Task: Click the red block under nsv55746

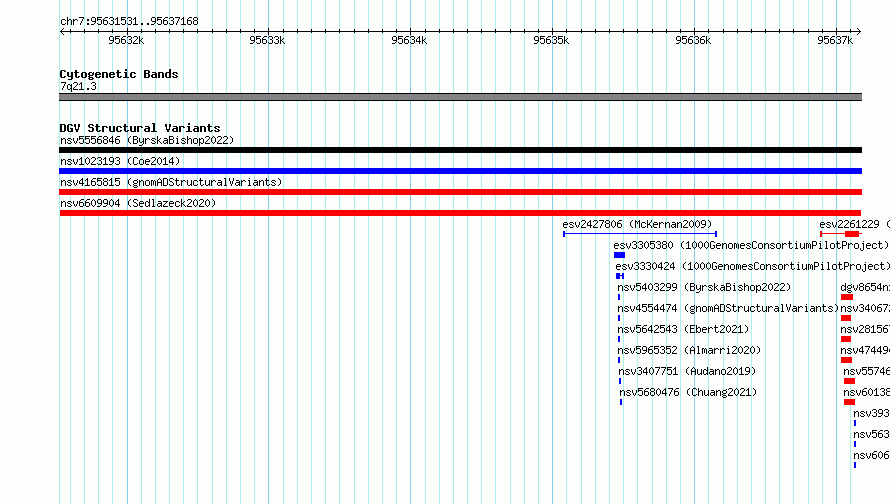Action: coord(849,381)
